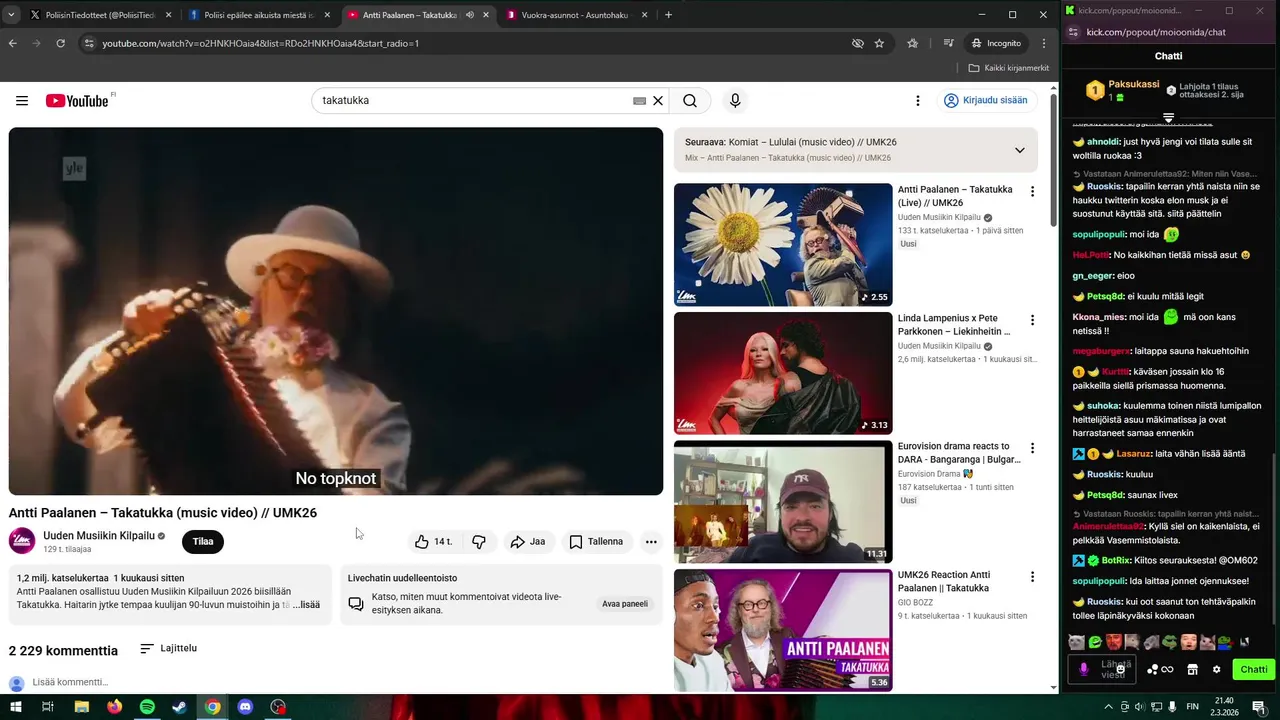Focus the Lisää kommentti field
Screen dimensions: 1280x720
coord(70,682)
